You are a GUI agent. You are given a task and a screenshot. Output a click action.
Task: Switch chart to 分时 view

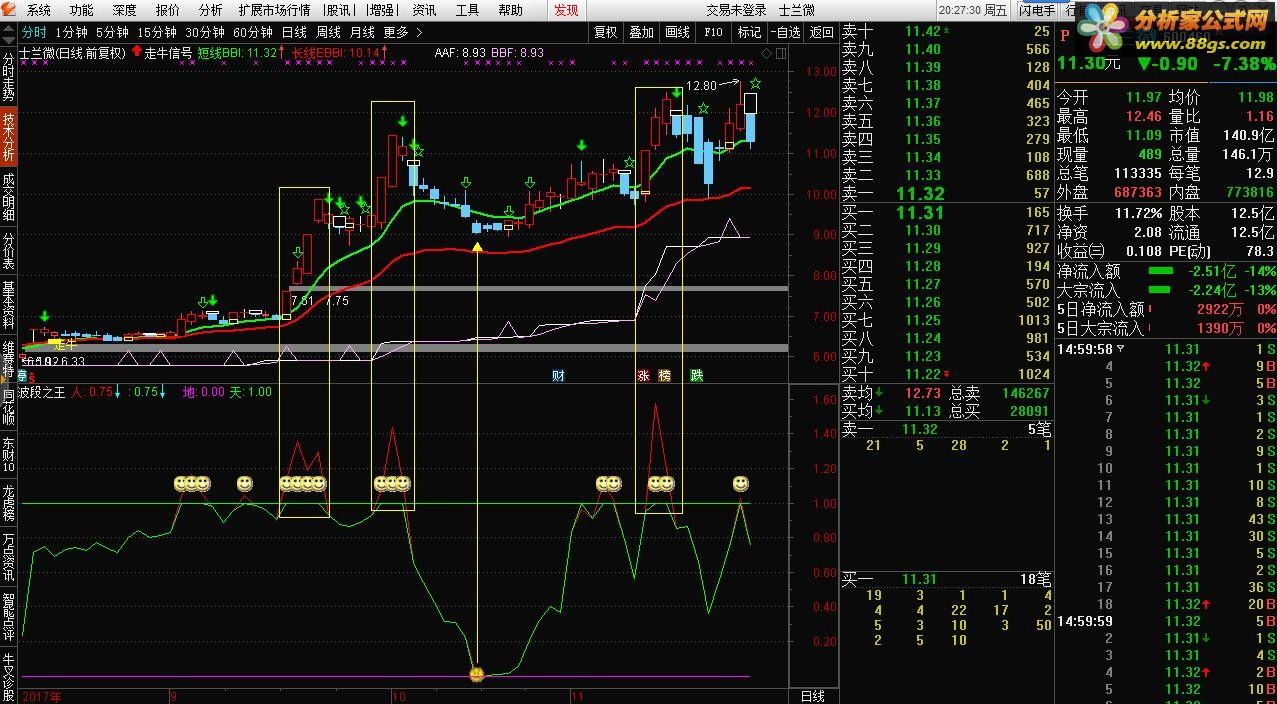tap(34, 32)
